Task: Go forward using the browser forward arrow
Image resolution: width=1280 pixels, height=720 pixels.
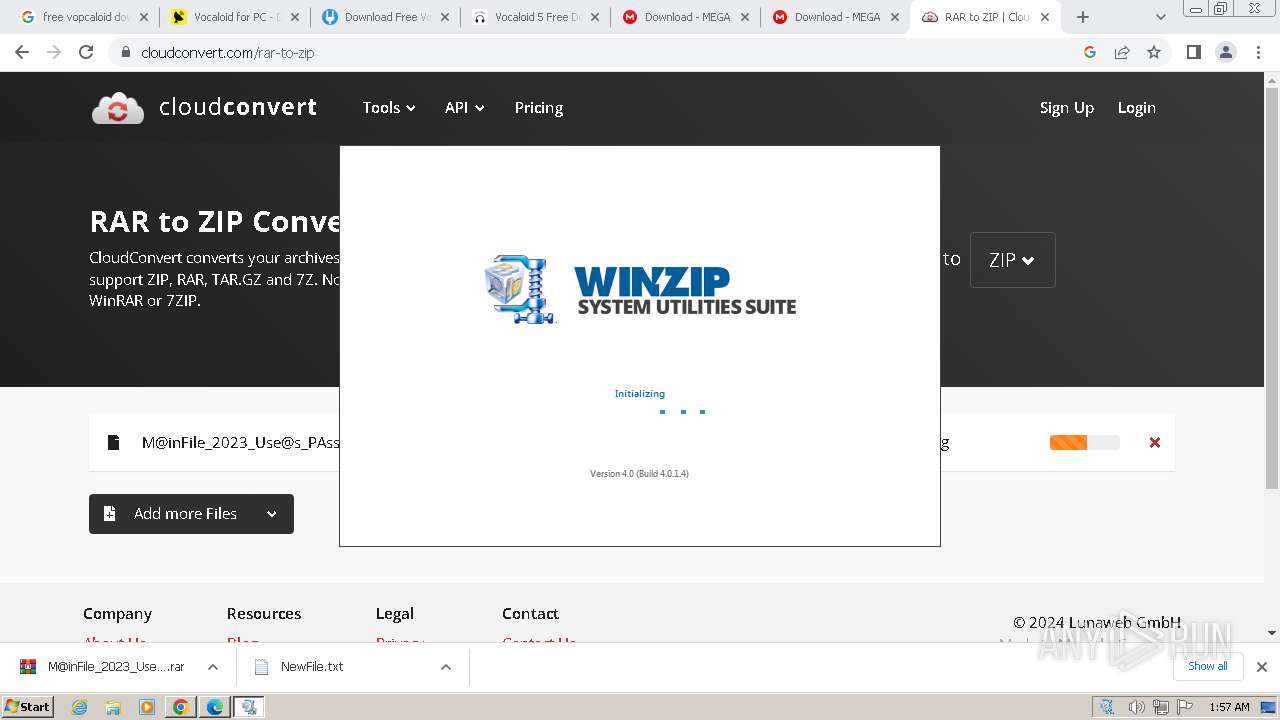Action: (x=54, y=52)
